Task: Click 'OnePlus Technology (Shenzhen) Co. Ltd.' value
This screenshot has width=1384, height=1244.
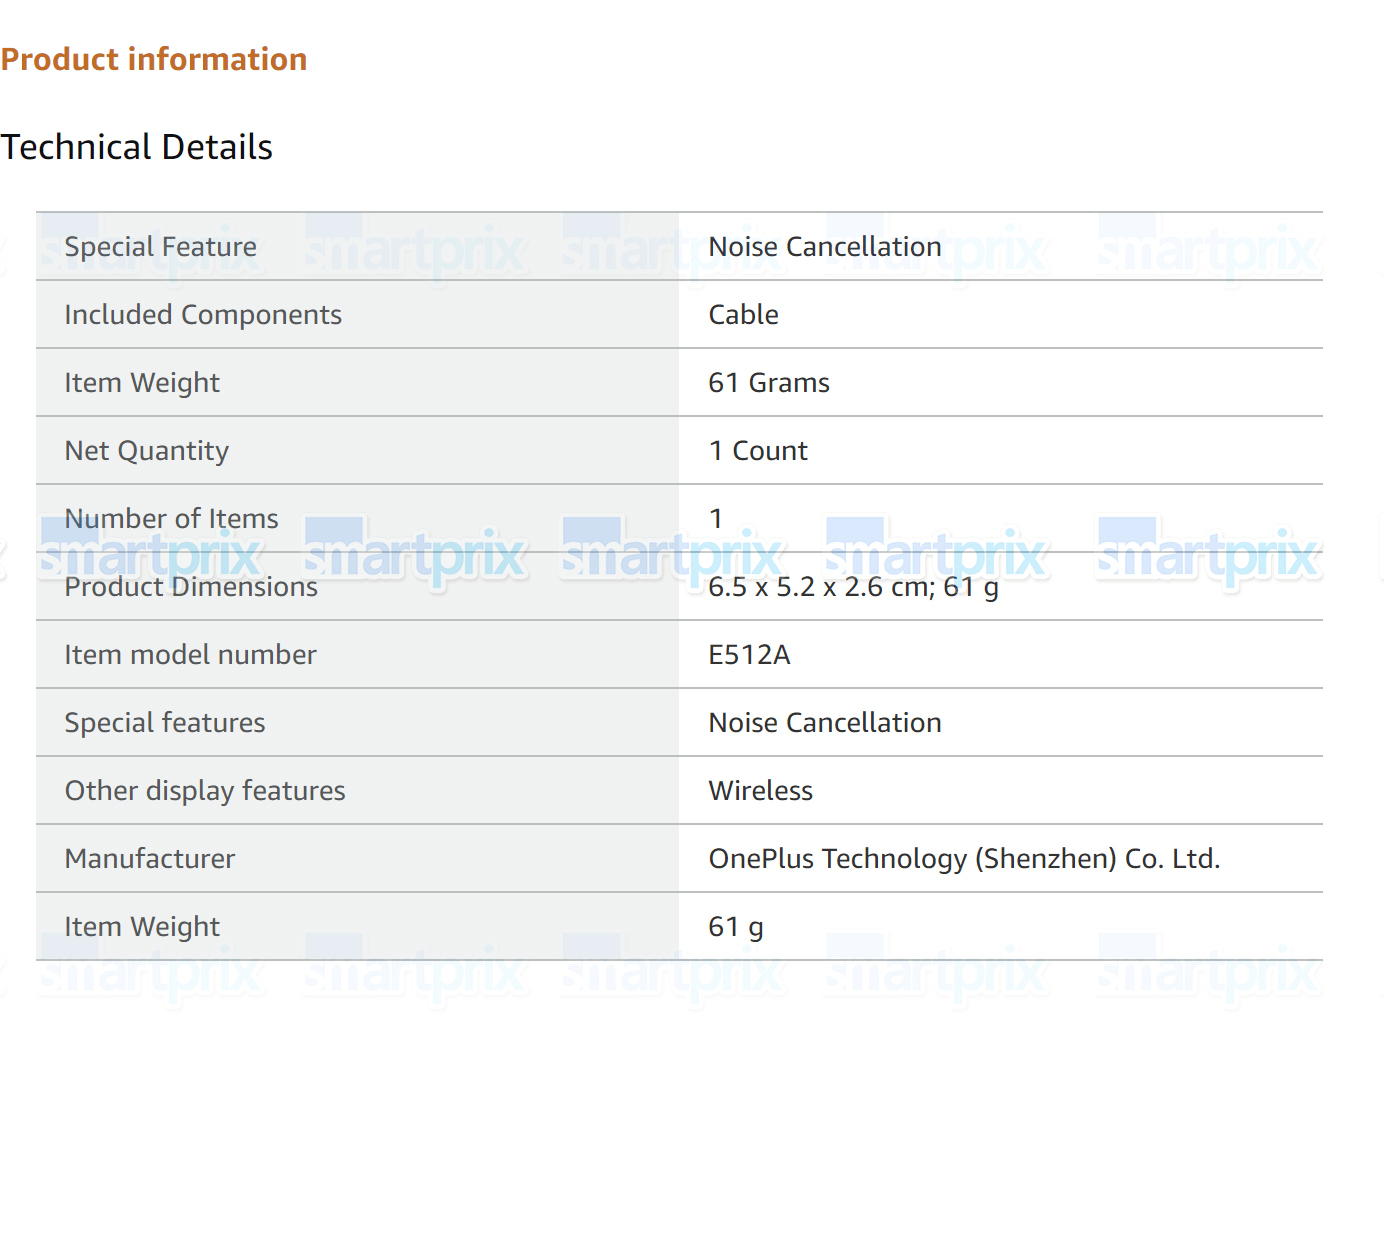Action: pos(964,859)
